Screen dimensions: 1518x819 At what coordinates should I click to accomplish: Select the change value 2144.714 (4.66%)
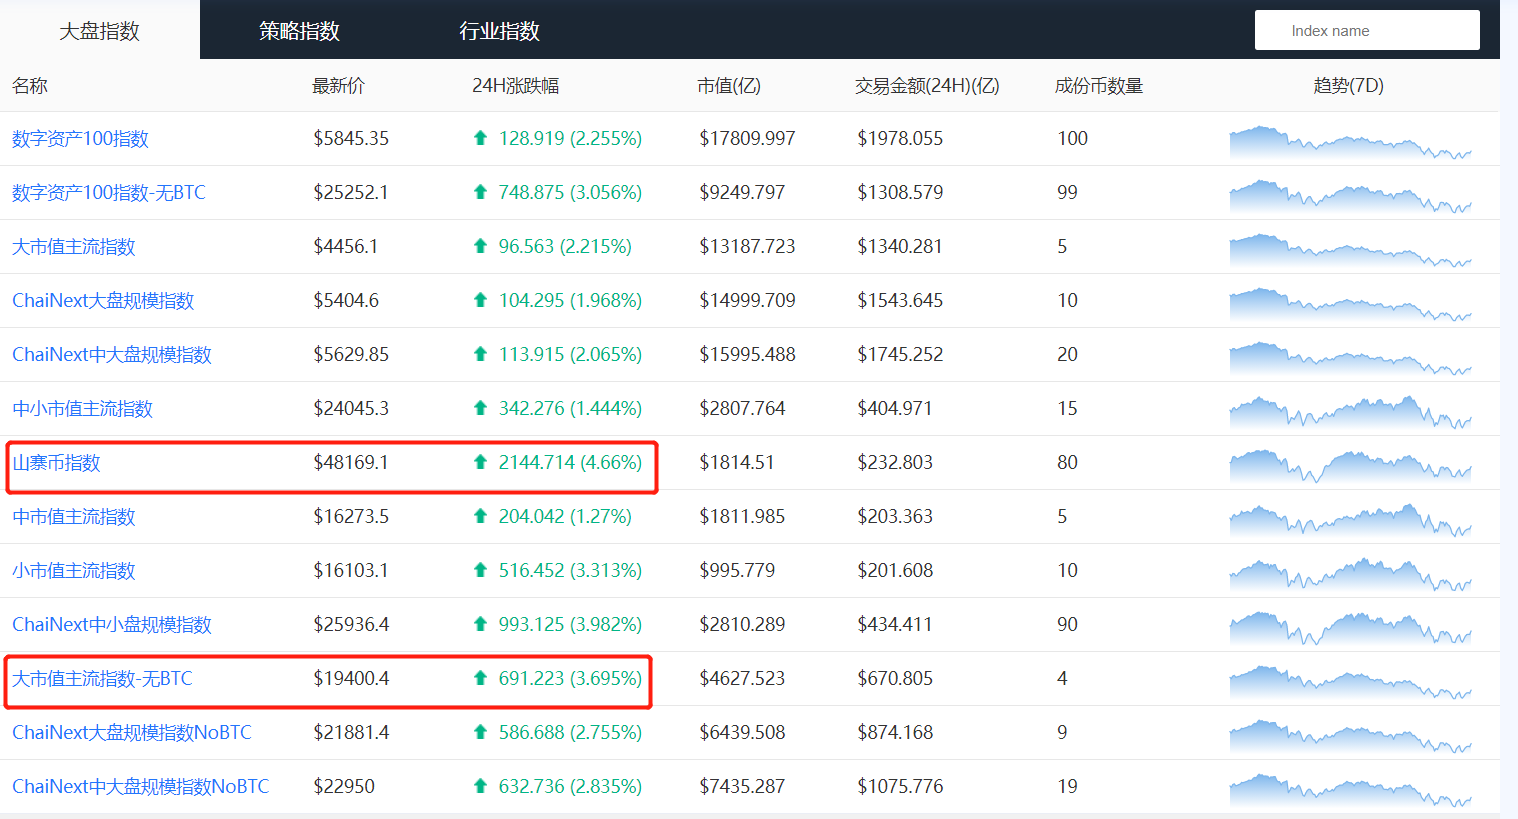(x=570, y=462)
